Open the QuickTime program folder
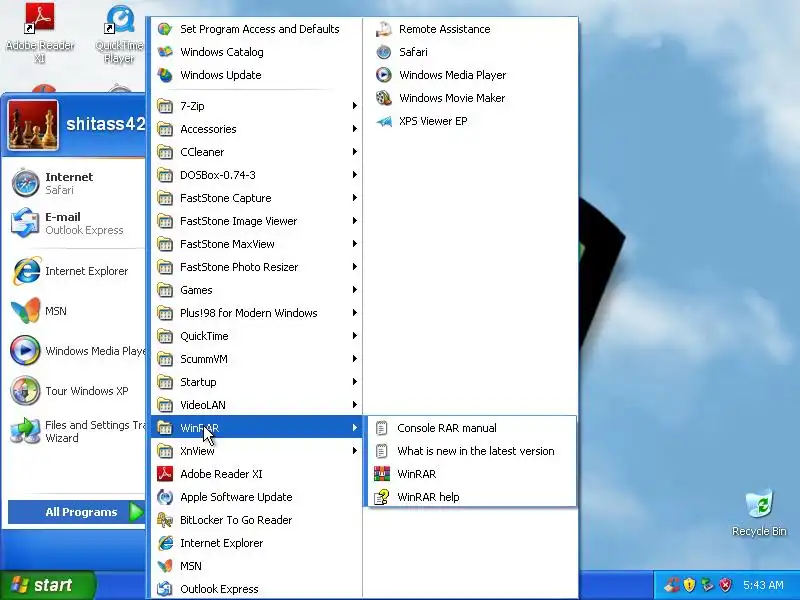Screen dimensions: 800x600 (x=256, y=336)
